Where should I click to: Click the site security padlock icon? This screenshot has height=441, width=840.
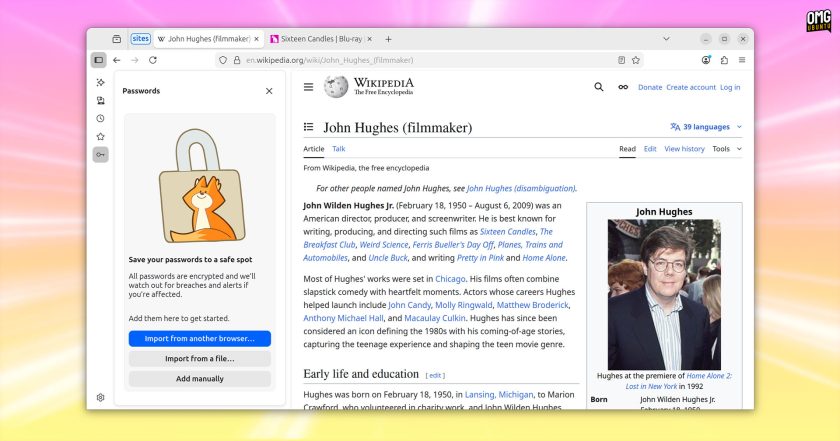[x=237, y=60]
